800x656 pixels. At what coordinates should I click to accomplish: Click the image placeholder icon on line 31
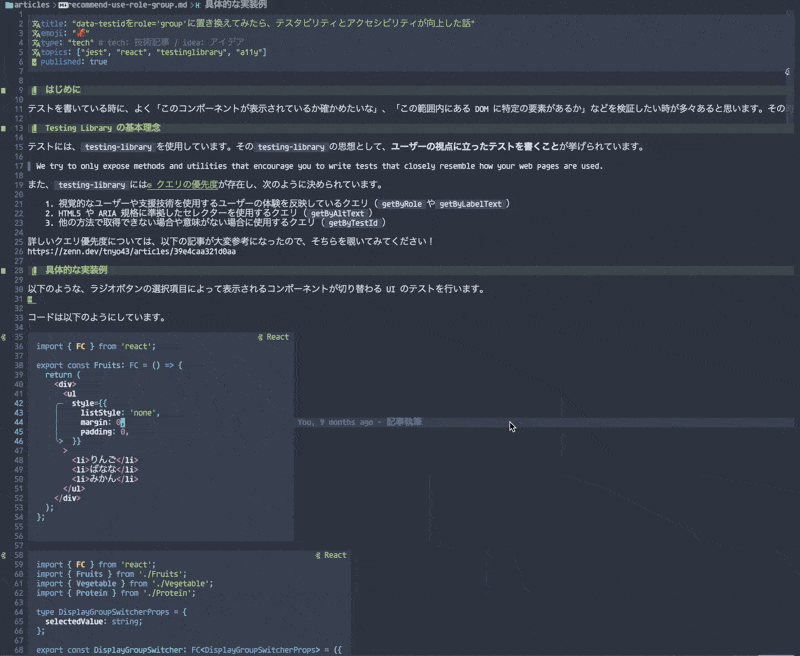(31, 299)
